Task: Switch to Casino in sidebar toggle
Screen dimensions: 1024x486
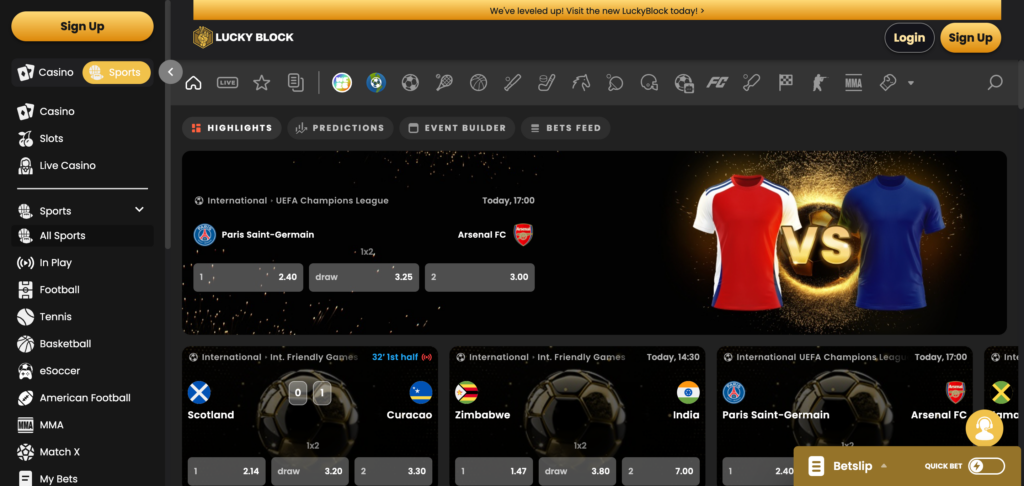Action: coord(46,73)
